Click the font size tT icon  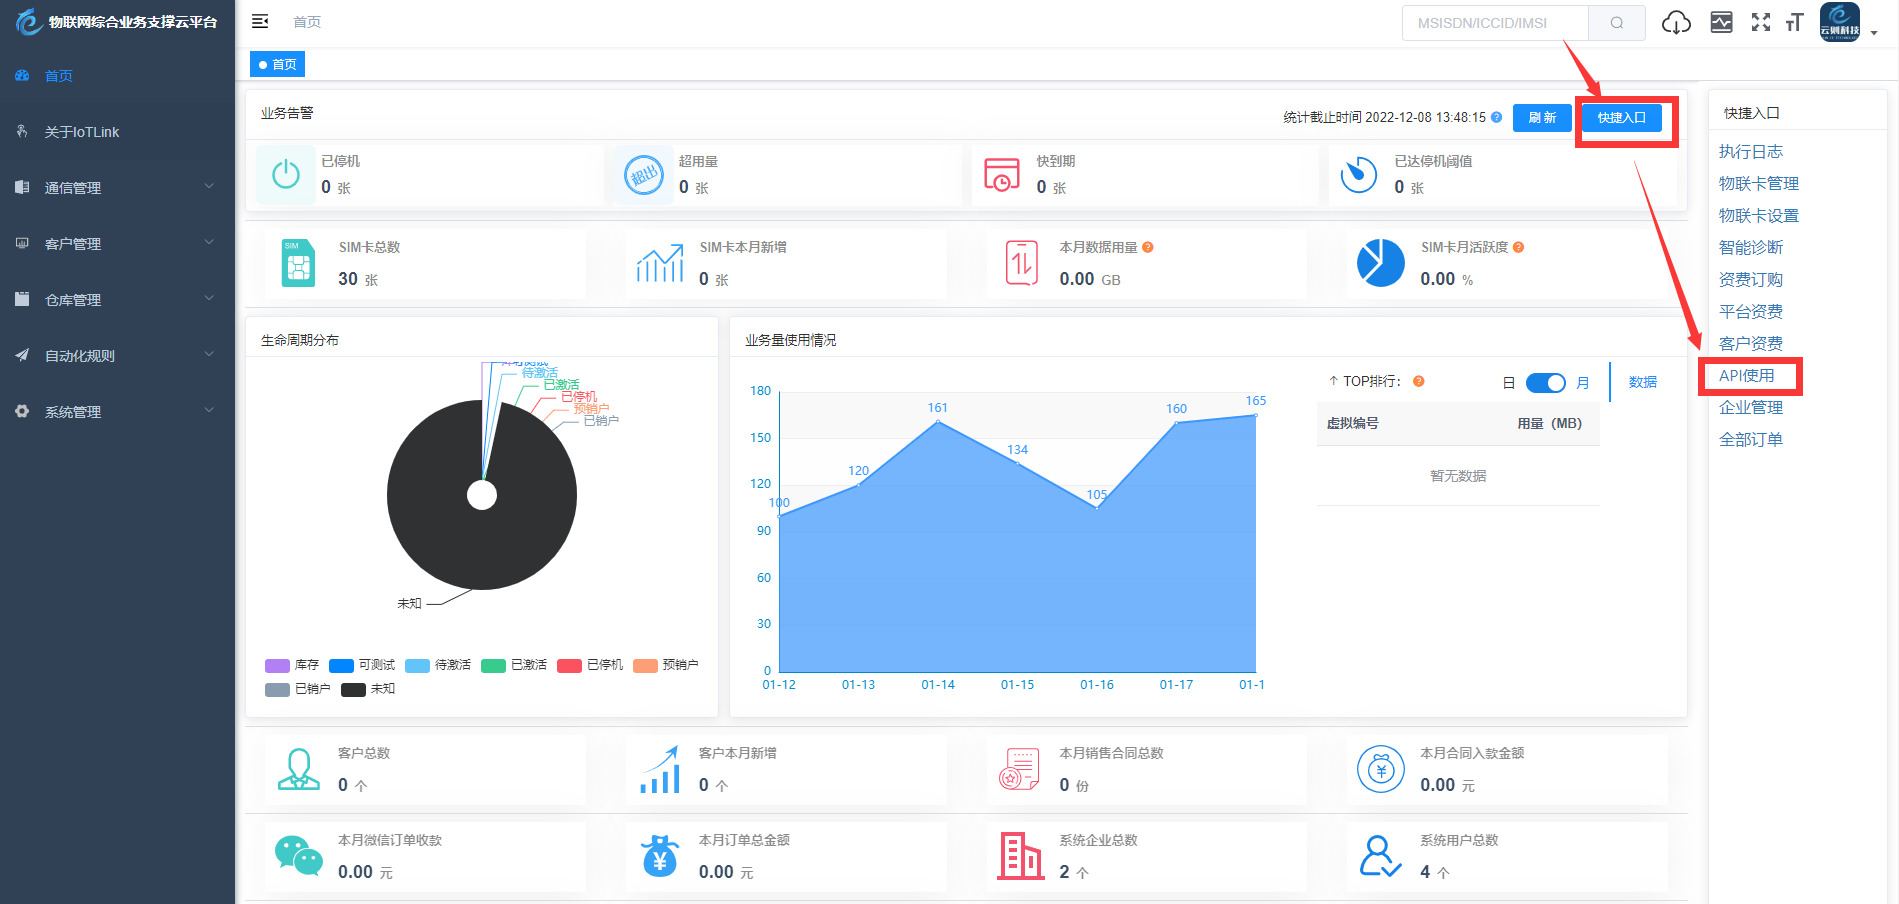(1795, 22)
